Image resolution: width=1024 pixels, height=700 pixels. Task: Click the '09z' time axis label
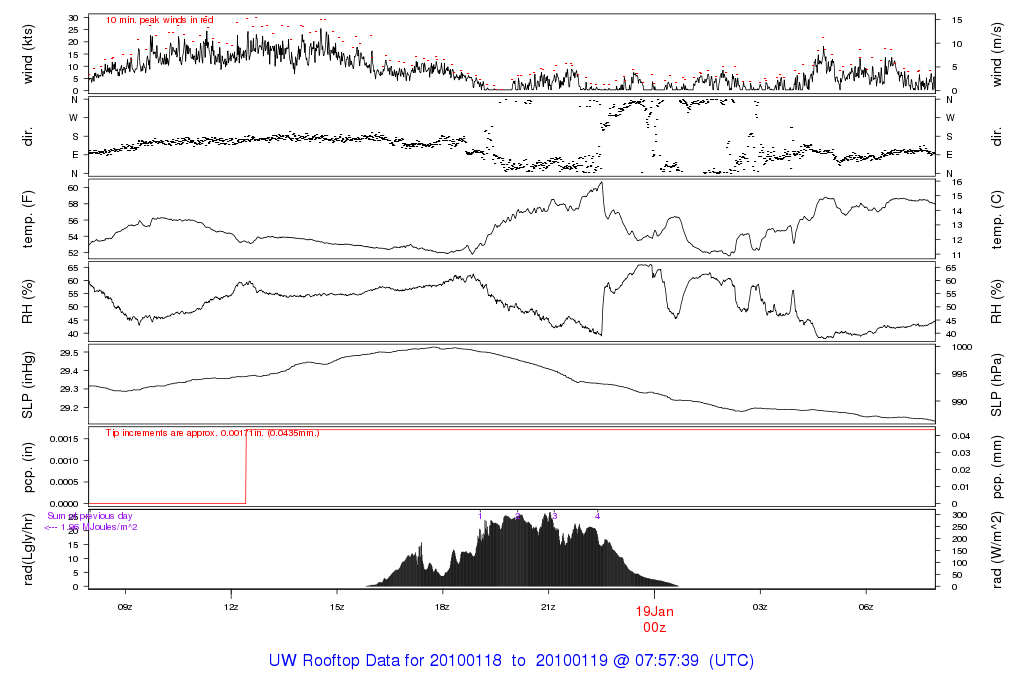click(x=125, y=607)
